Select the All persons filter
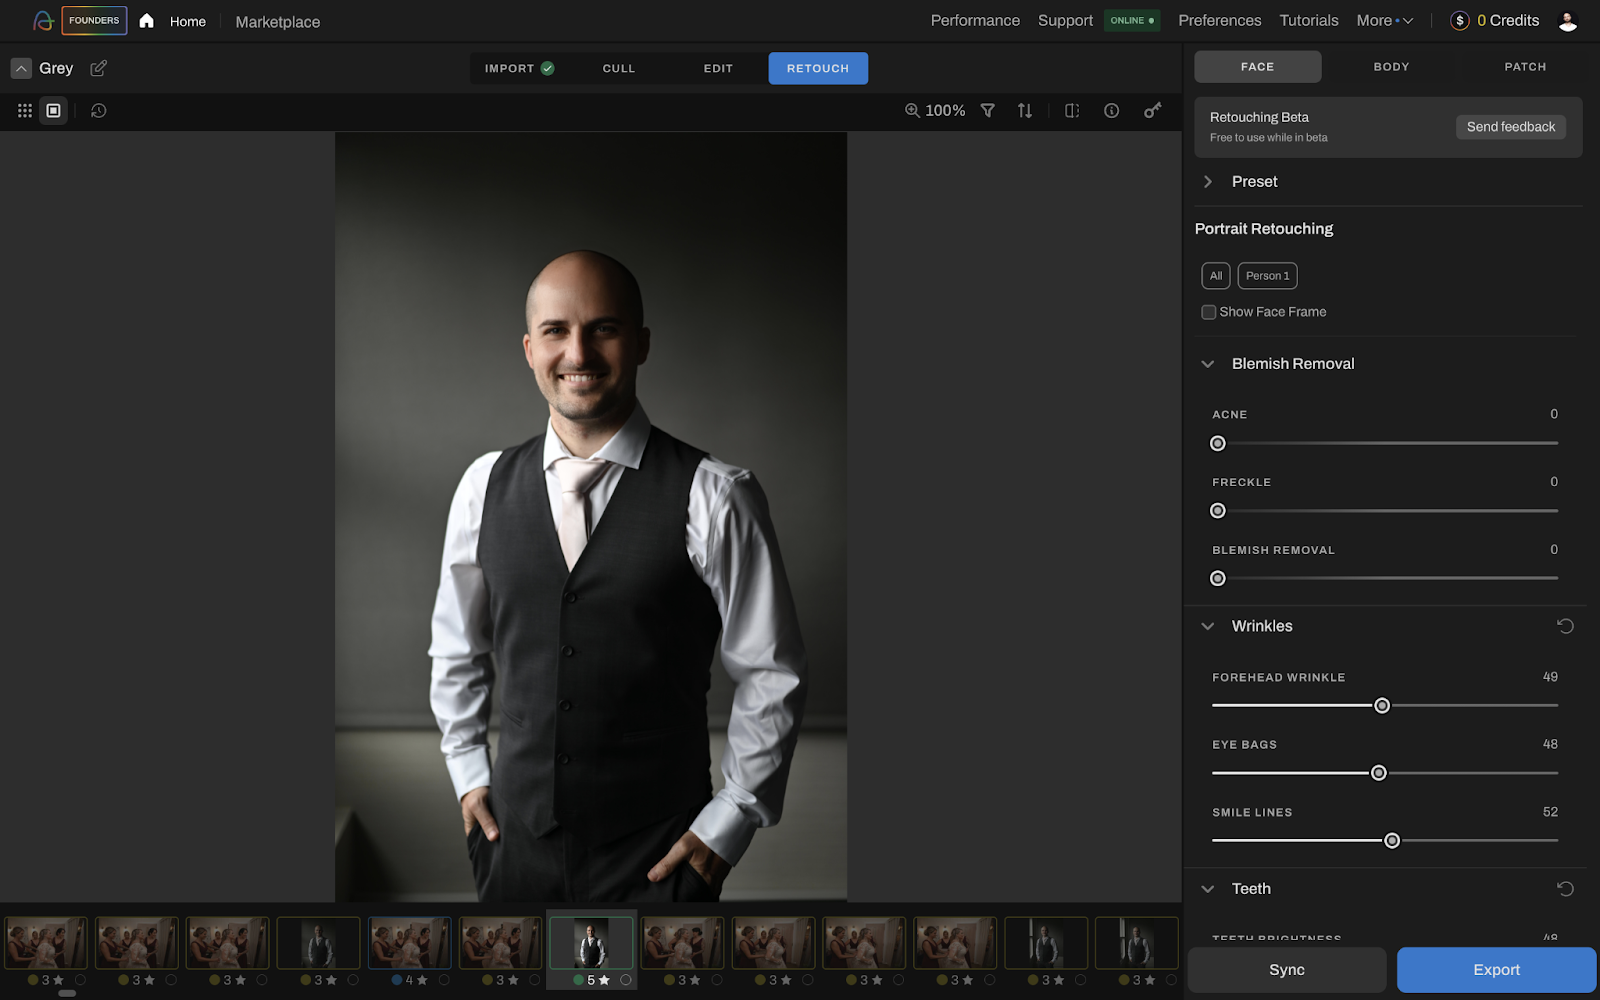Image resolution: width=1600 pixels, height=1000 pixels. point(1216,276)
